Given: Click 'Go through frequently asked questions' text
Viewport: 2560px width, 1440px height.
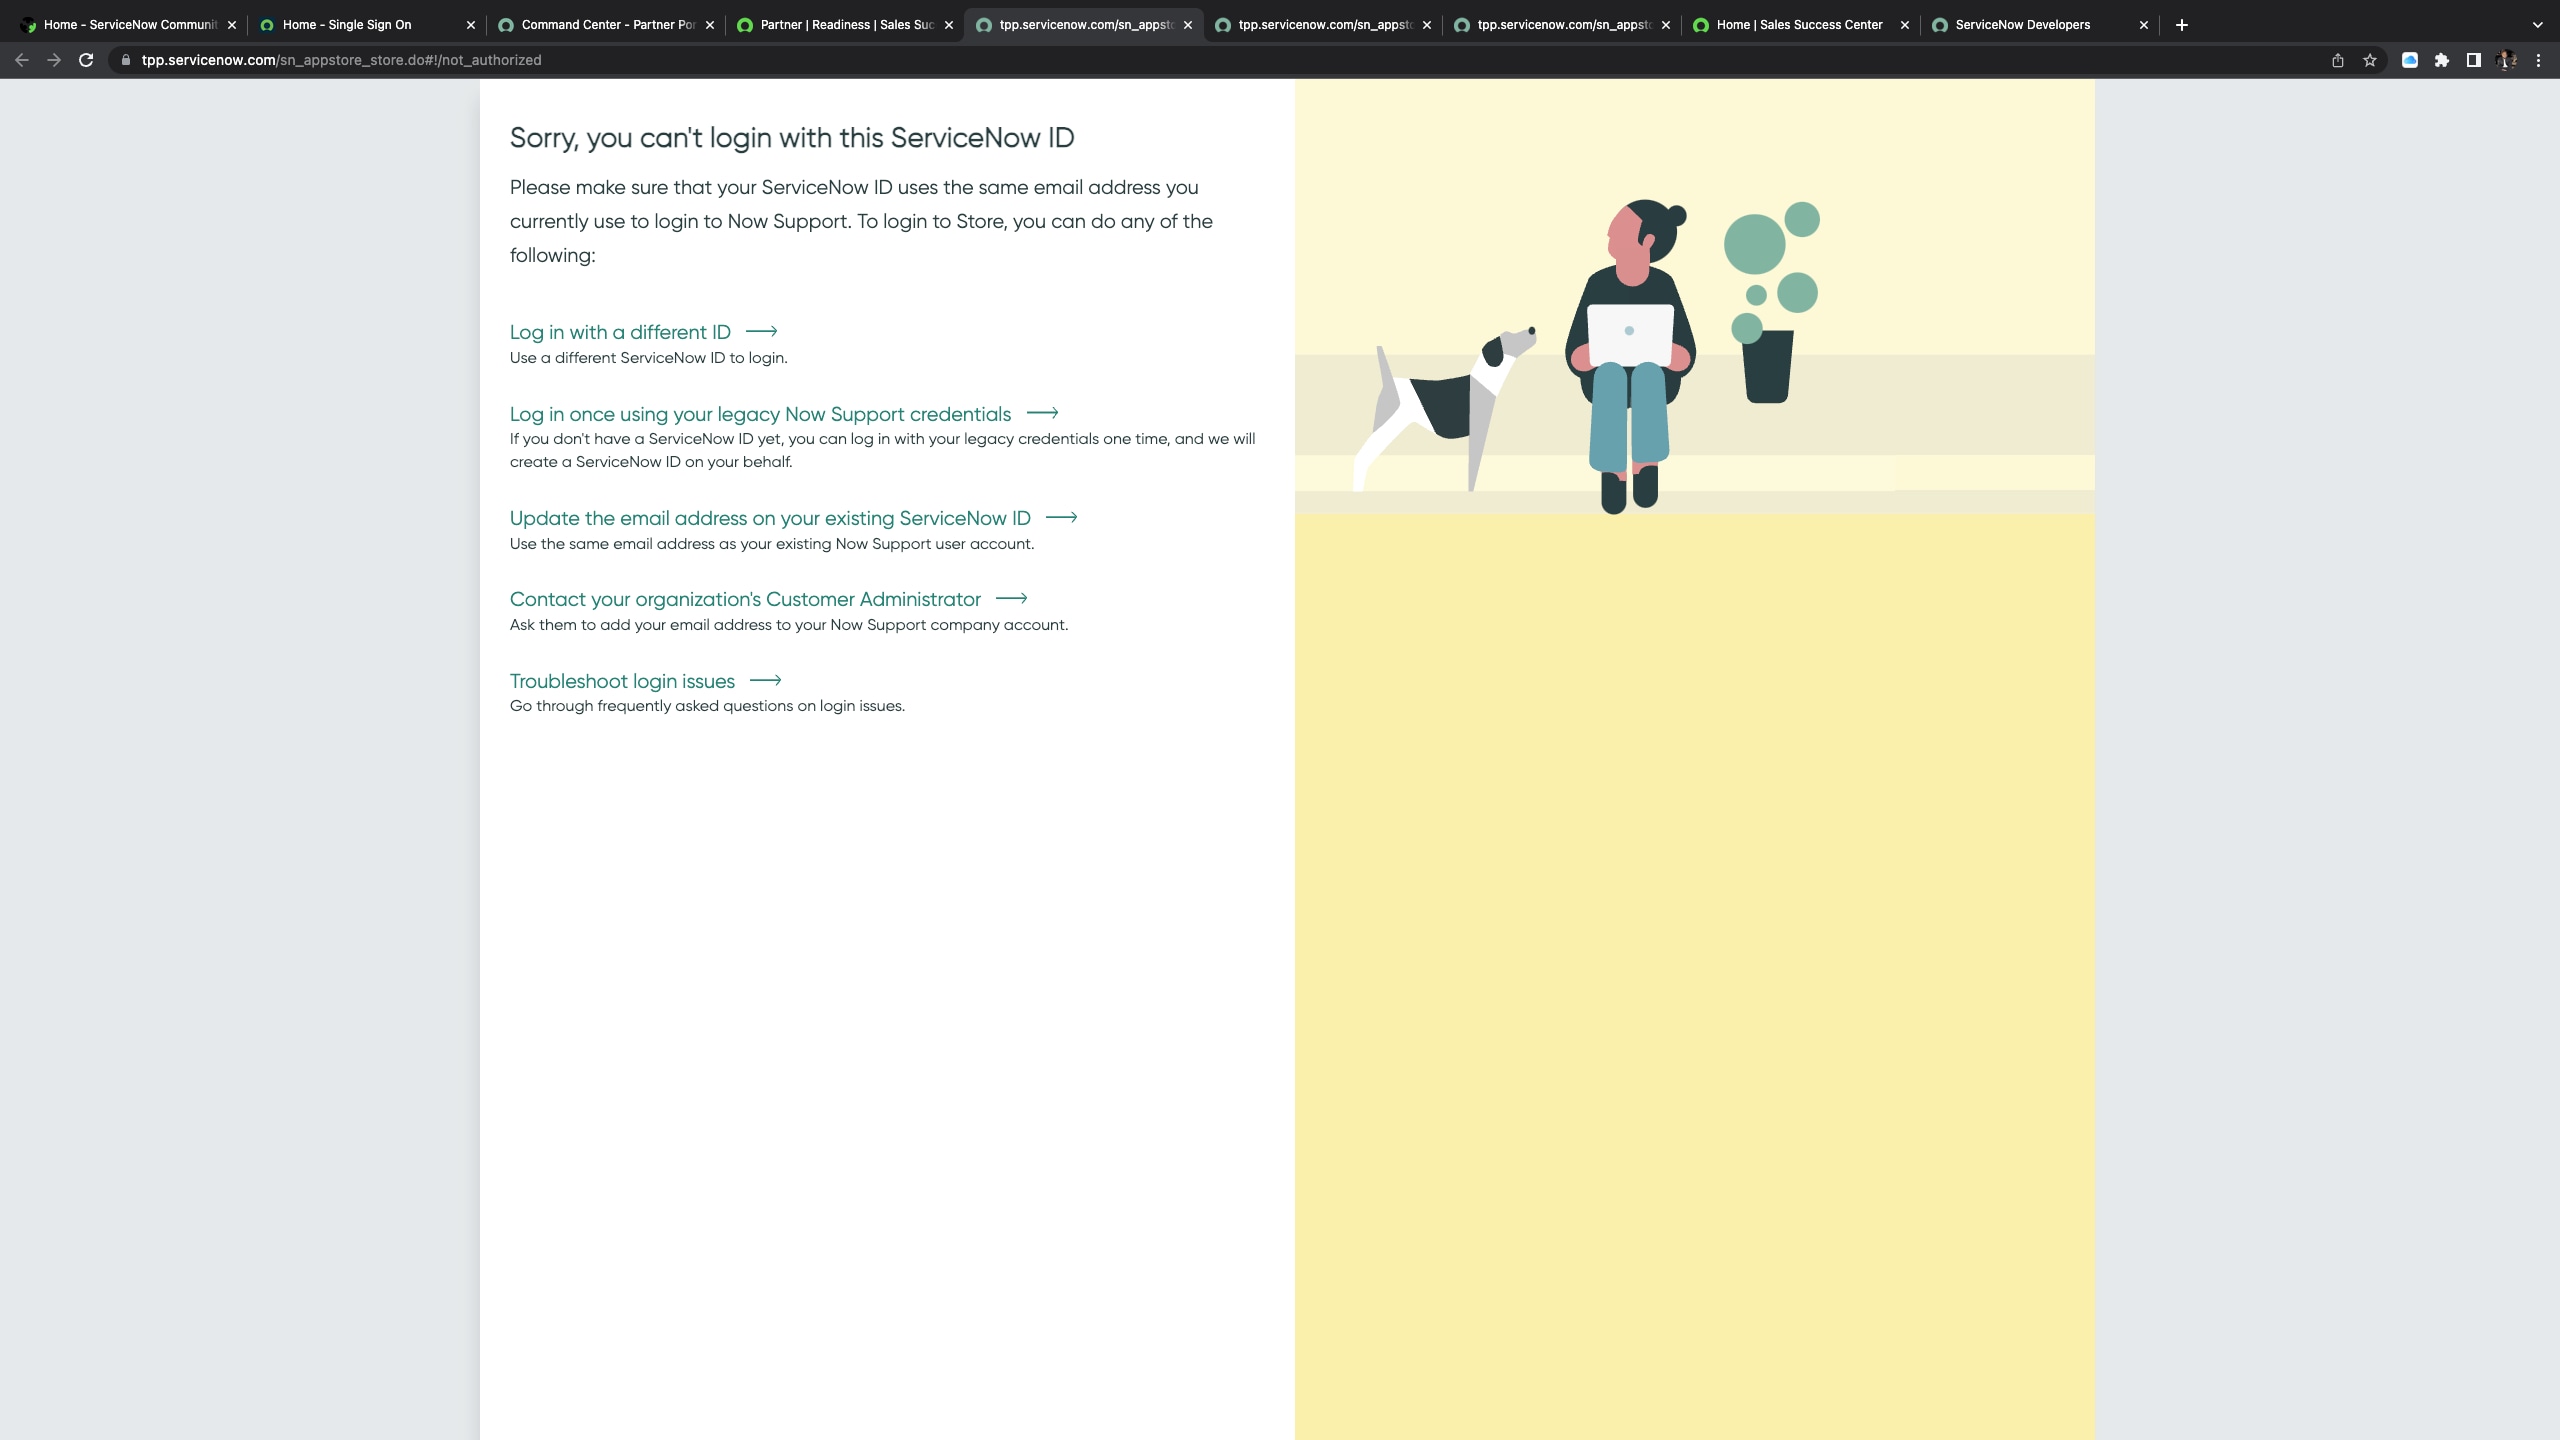Looking at the screenshot, I should (707, 706).
